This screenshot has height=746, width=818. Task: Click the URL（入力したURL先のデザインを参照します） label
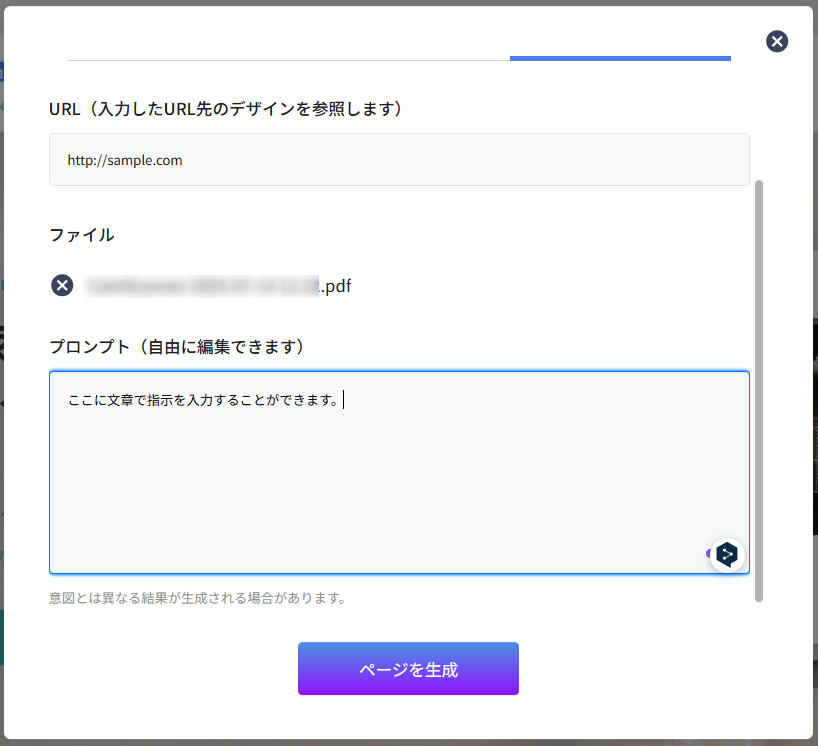coord(226,109)
